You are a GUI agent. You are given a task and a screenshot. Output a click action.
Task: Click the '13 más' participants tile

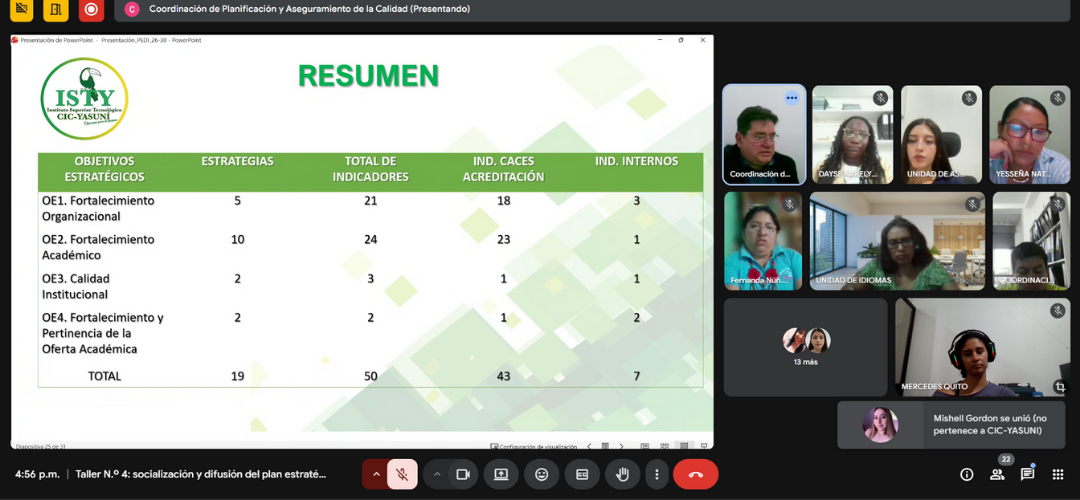point(805,347)
